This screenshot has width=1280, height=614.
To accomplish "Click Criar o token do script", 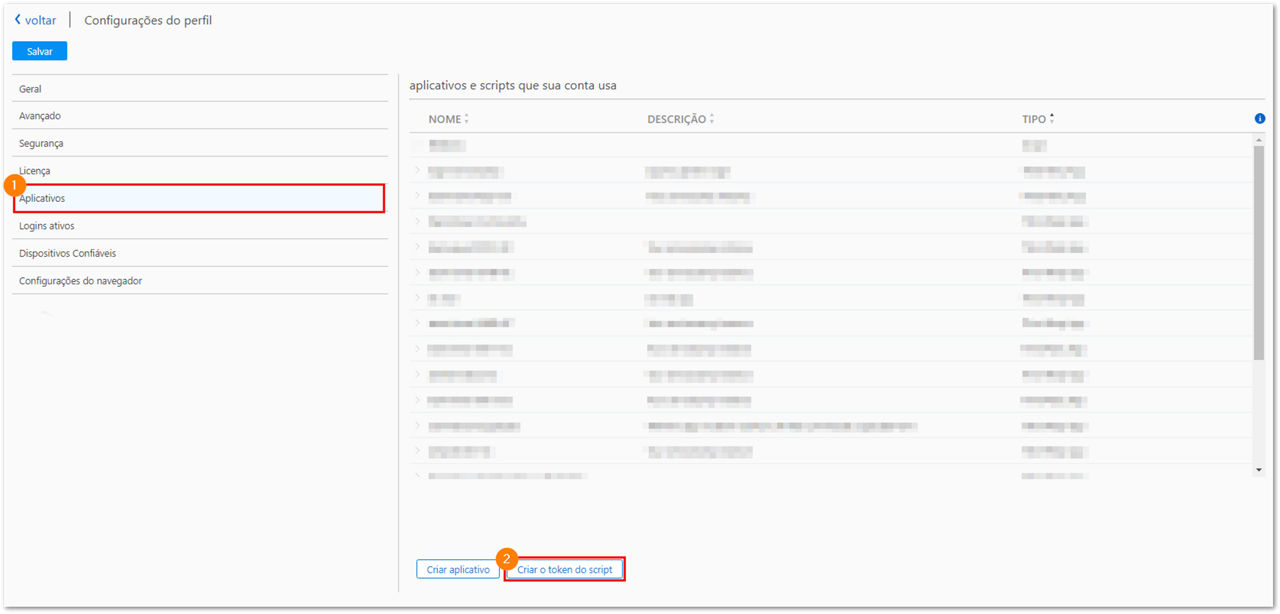I will tap(565, 569).
